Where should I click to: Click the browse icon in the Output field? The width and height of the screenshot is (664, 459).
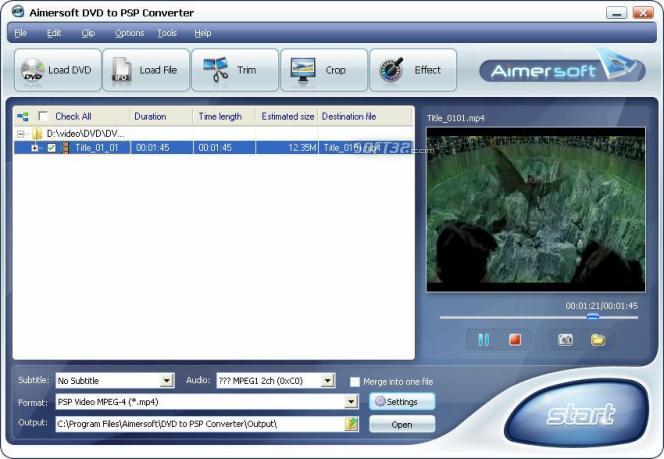point(351,424)
